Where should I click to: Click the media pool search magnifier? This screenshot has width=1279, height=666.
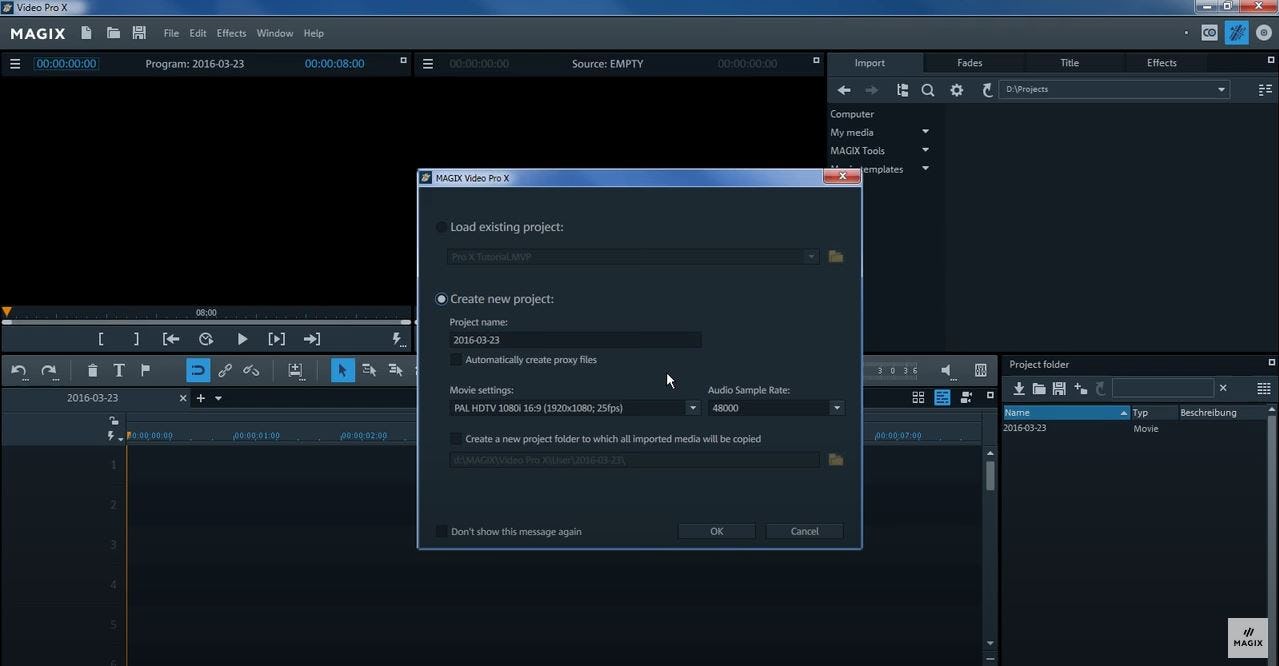coord(928,90)
